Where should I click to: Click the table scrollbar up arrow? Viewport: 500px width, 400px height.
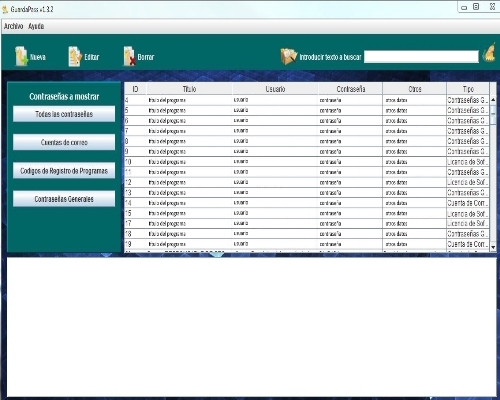493,100
